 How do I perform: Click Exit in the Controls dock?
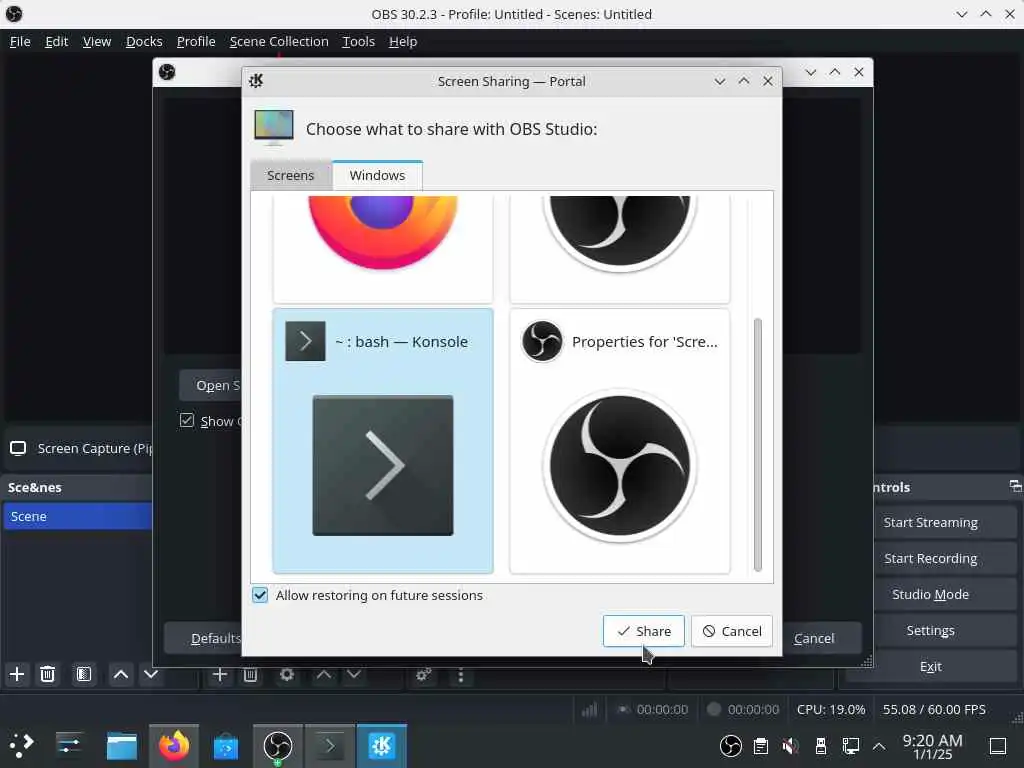pyautogui.click(x=931, y=666)
